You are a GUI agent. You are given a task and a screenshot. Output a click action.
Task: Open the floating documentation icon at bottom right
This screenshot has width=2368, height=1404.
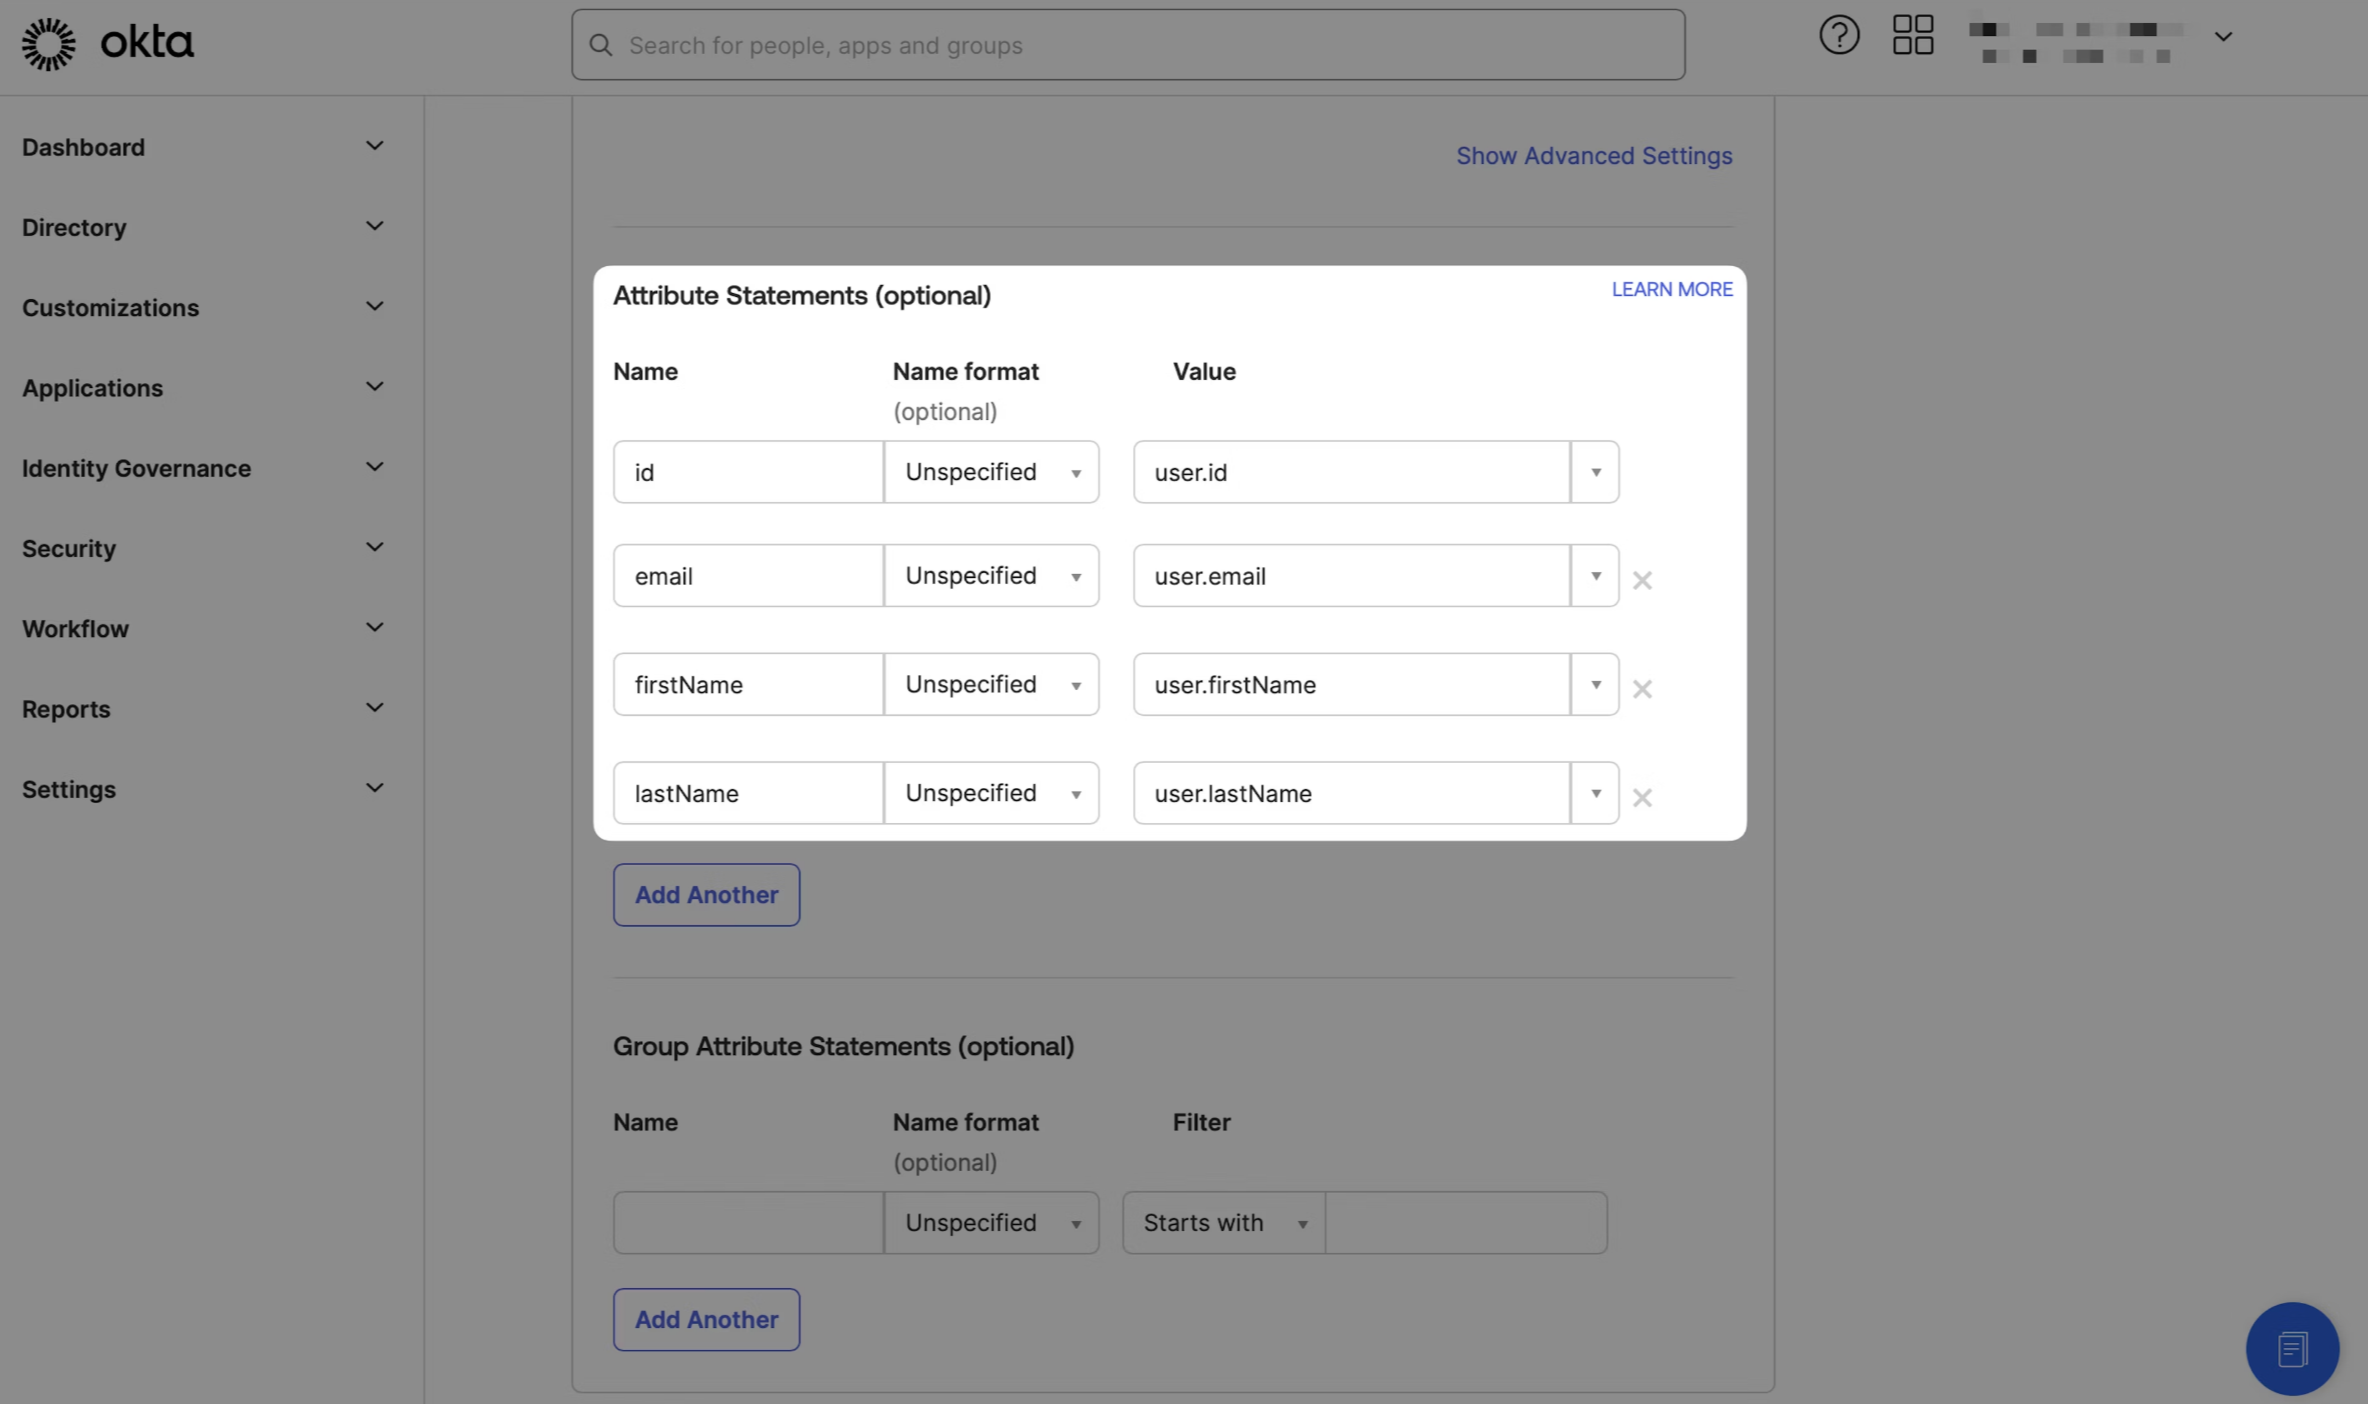2292,1348
